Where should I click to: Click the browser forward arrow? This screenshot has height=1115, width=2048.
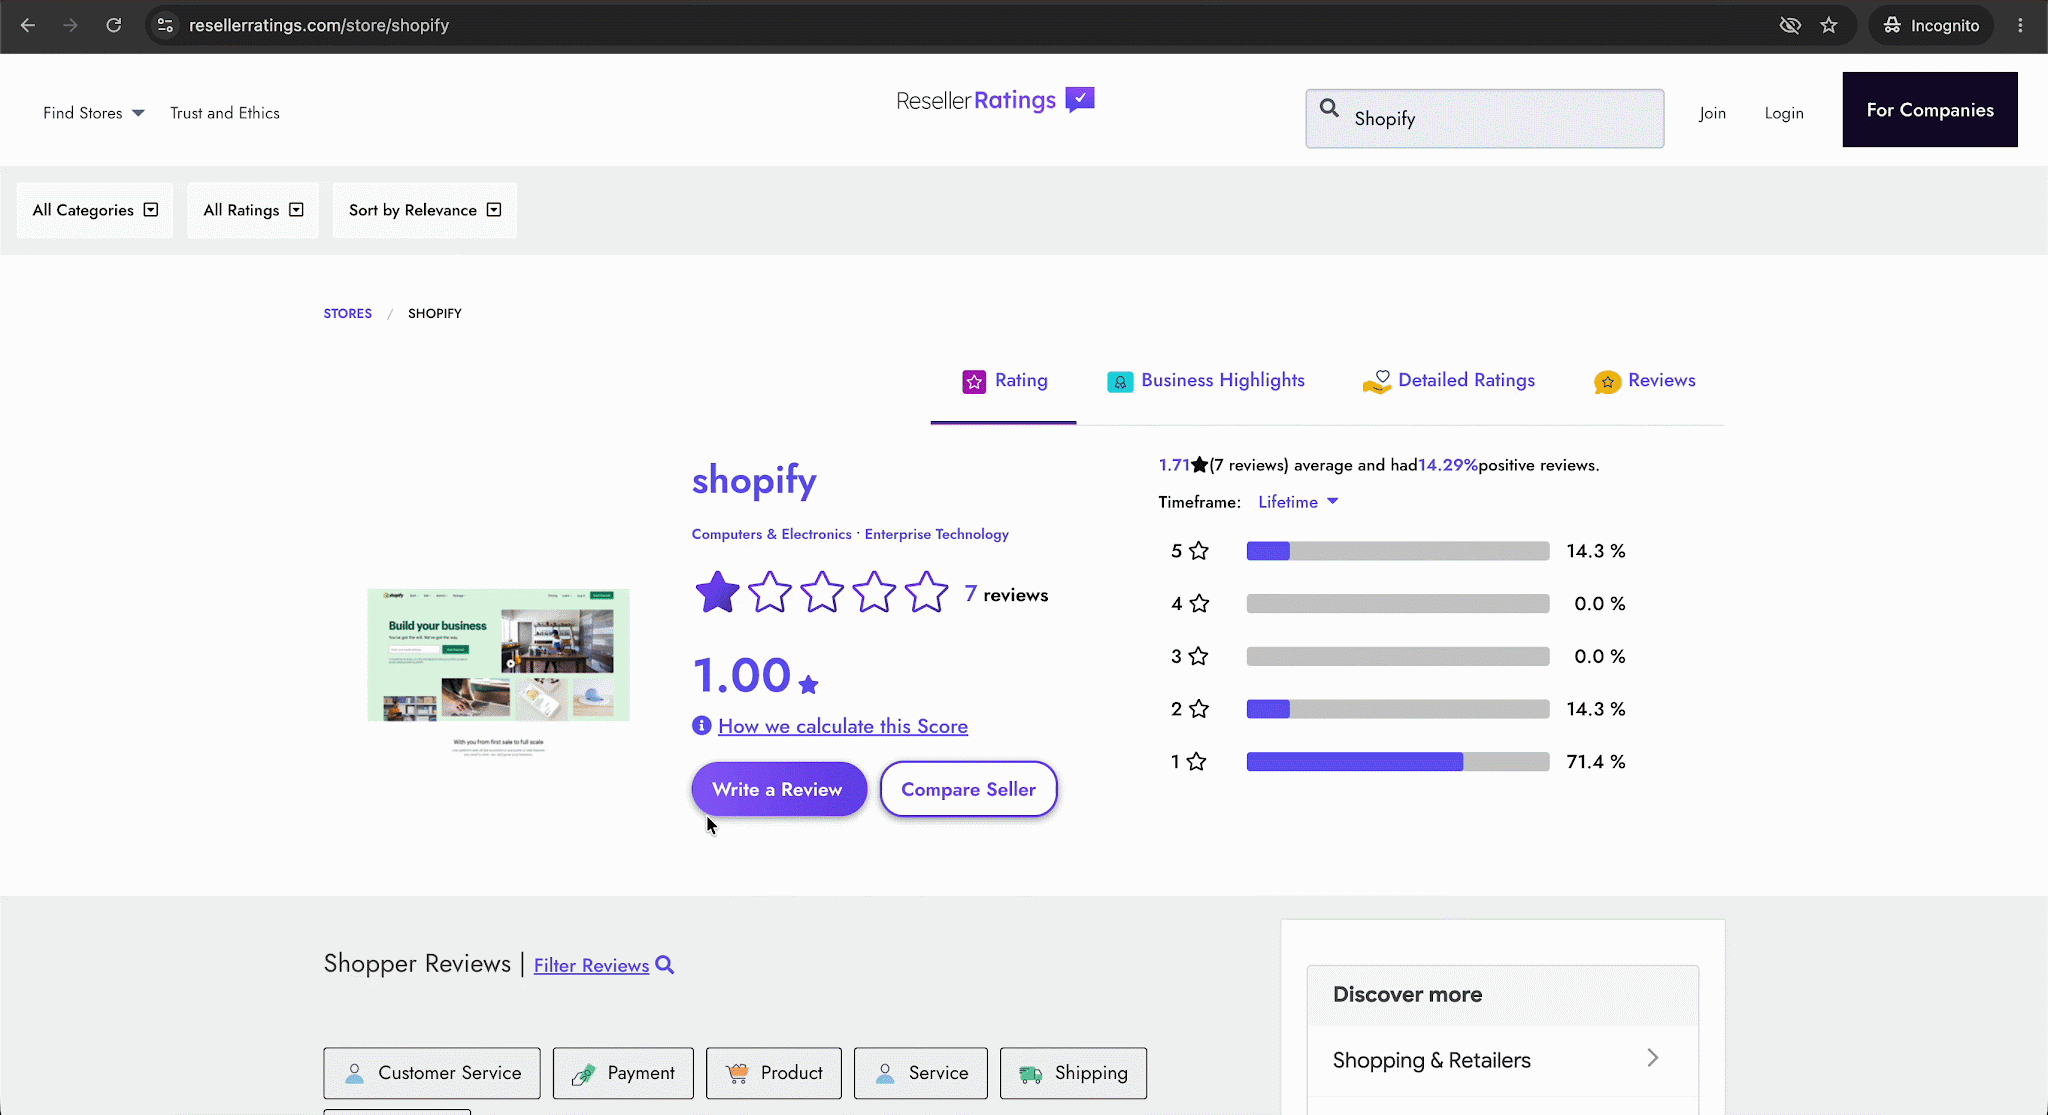70,25
